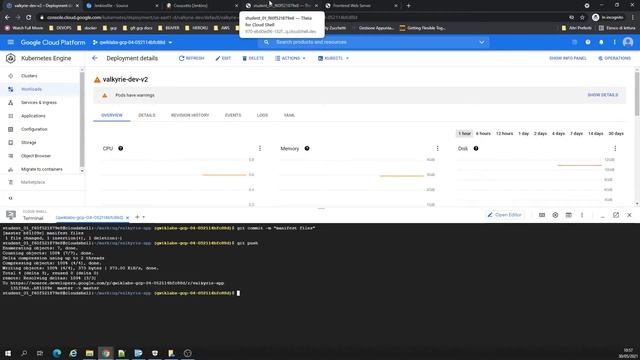Open the user account avatar

point(628,42)
